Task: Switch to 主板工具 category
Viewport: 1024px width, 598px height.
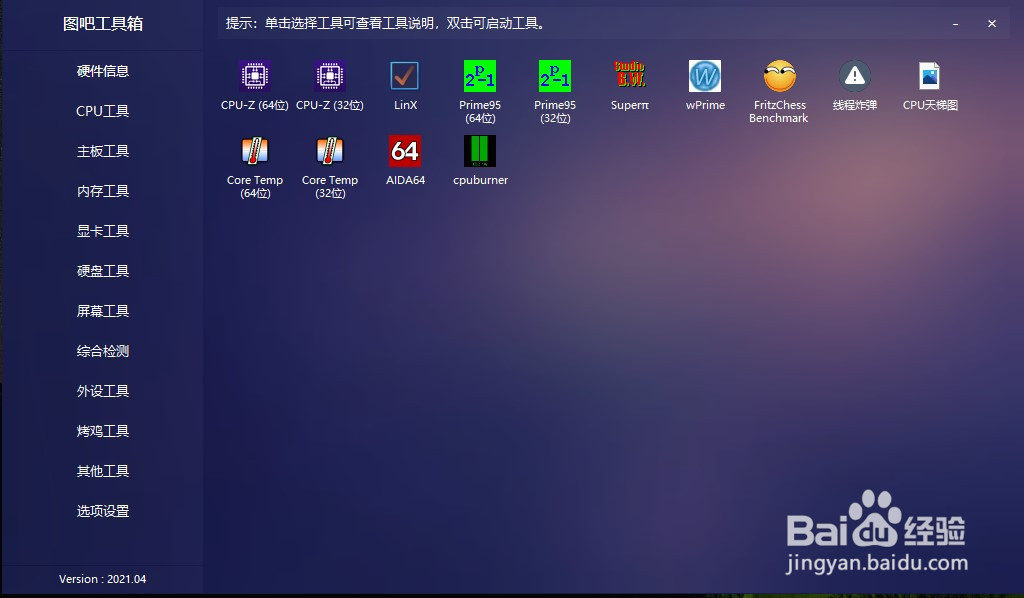Action: click(x=103, y=151)
